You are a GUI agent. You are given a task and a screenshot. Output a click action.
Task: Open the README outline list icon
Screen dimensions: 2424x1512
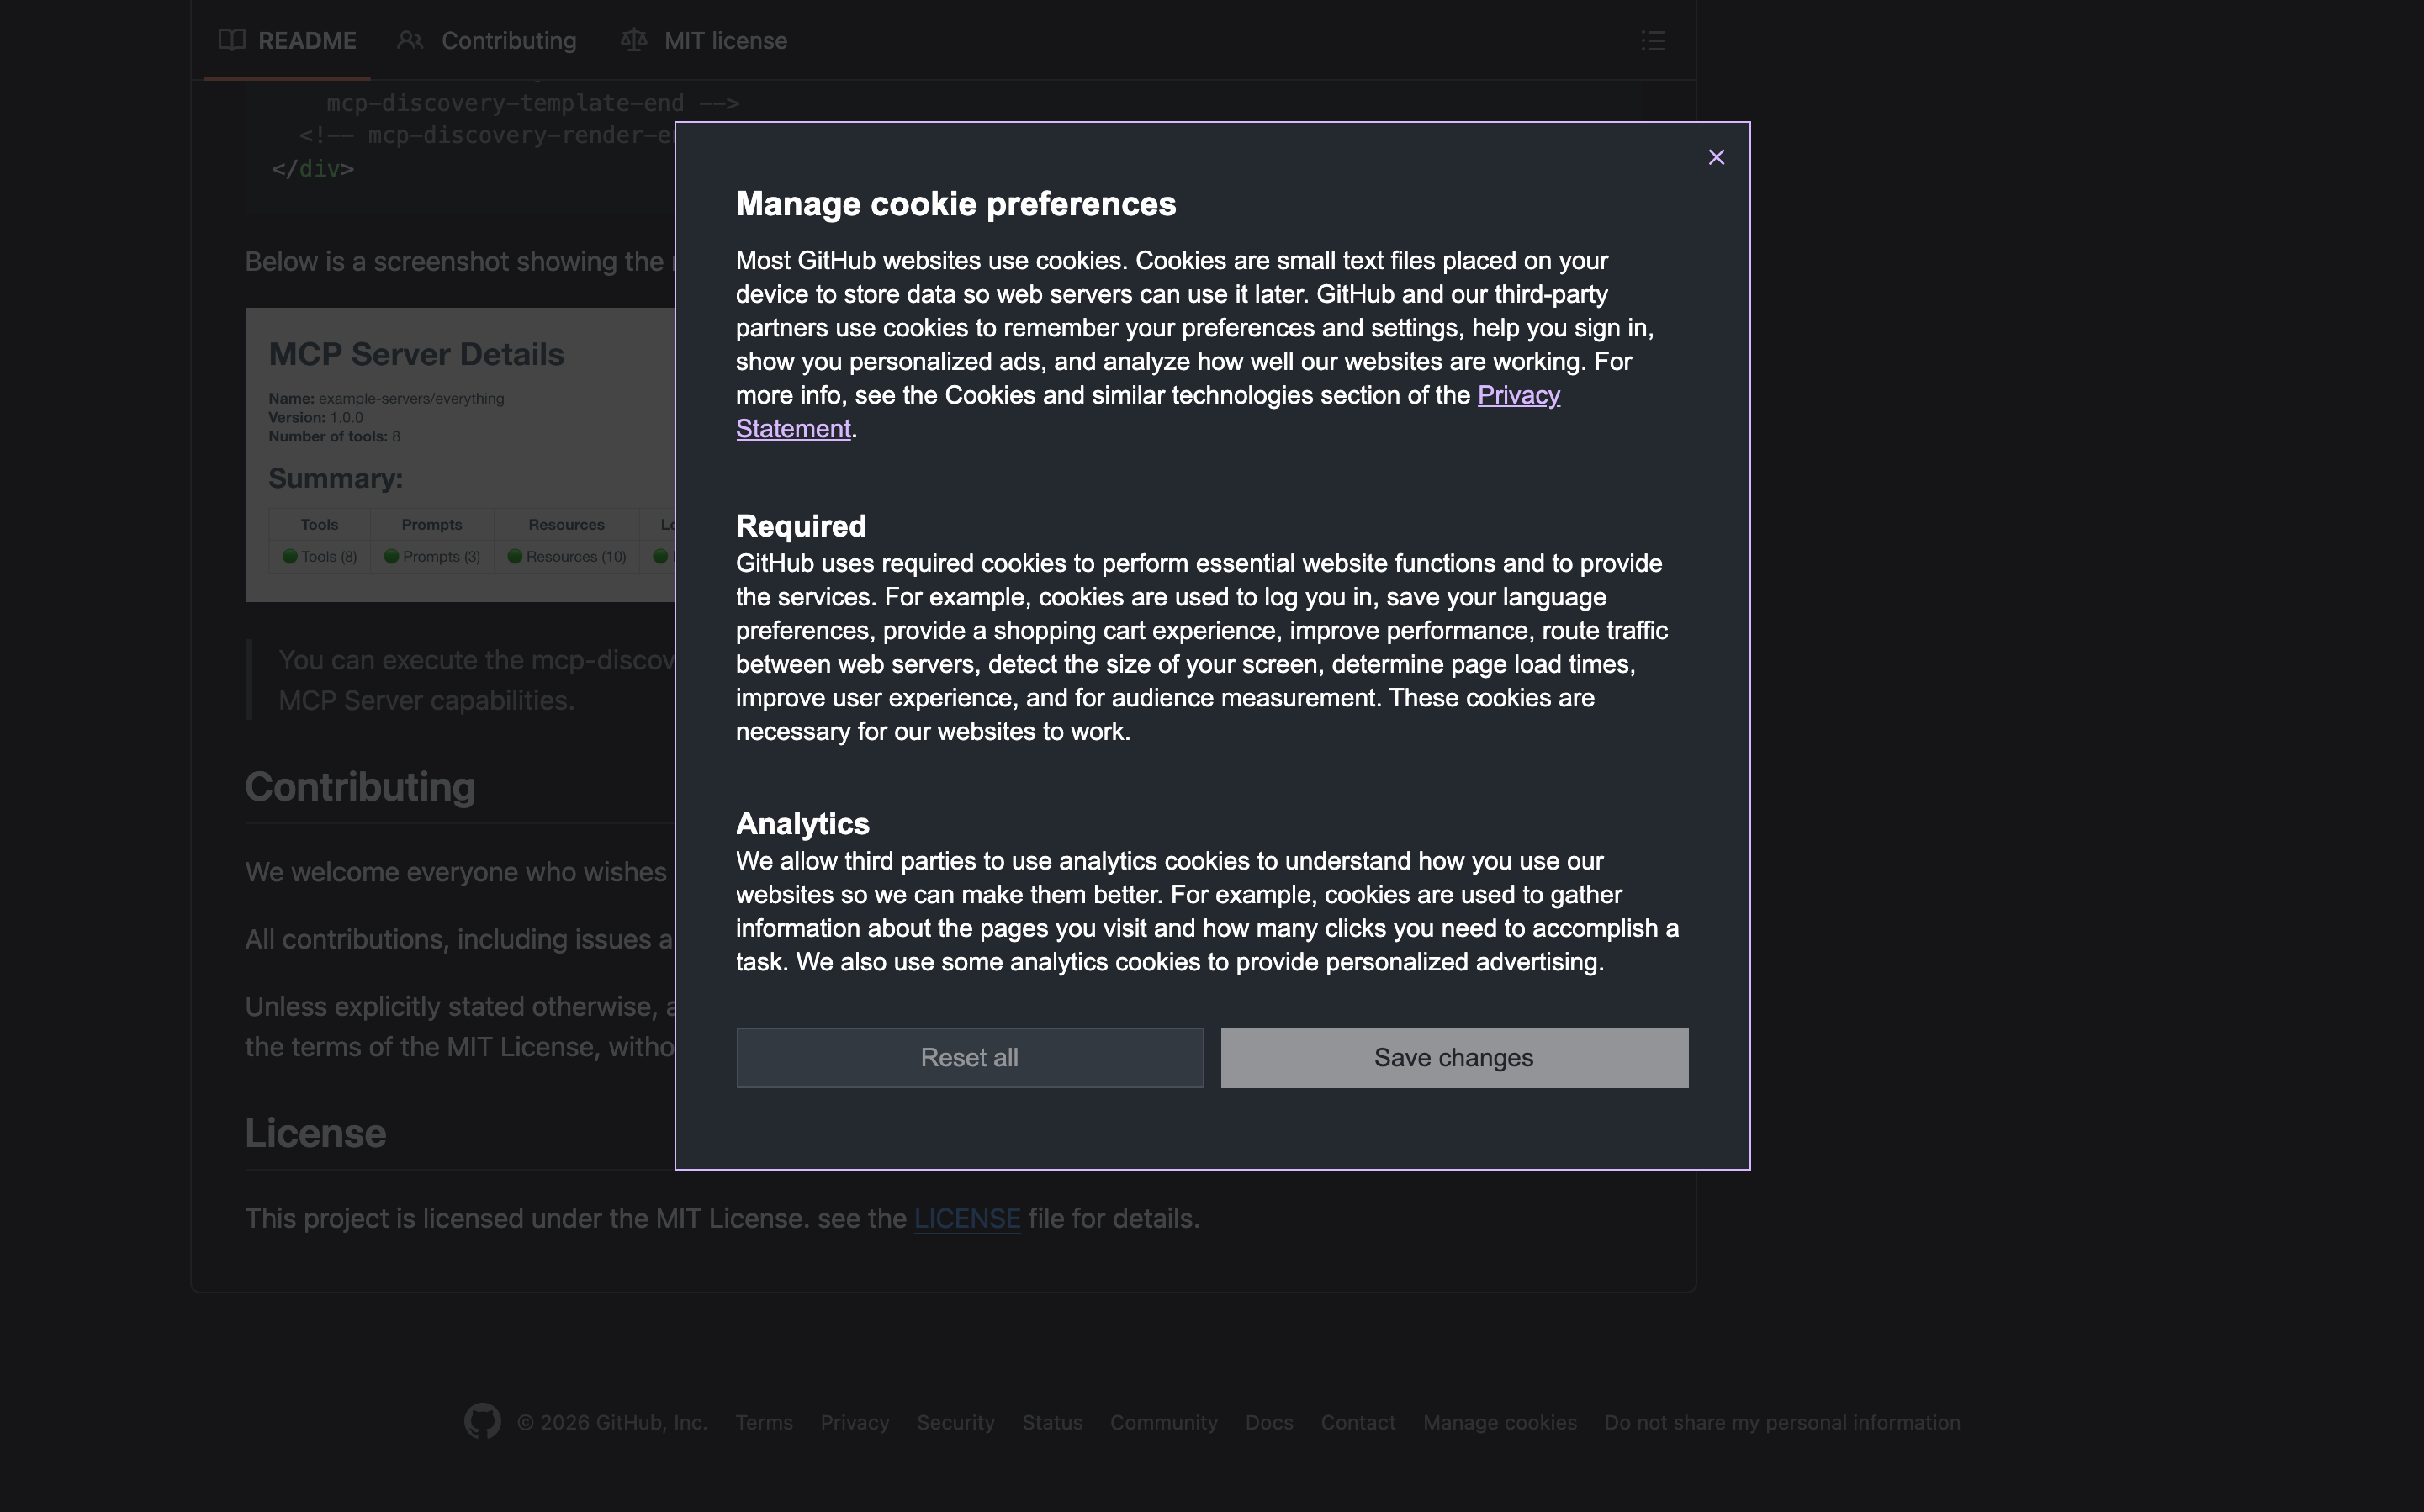(1652, 41)
